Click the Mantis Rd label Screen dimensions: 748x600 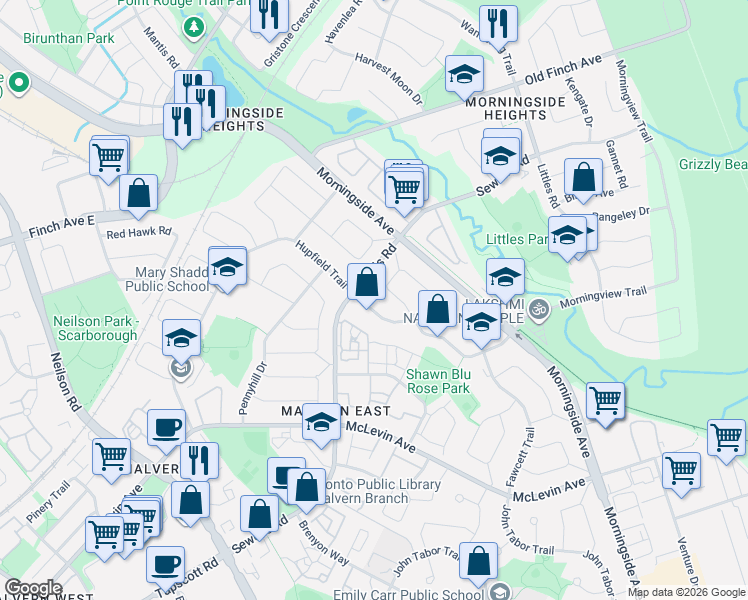[x=162, y=47]
